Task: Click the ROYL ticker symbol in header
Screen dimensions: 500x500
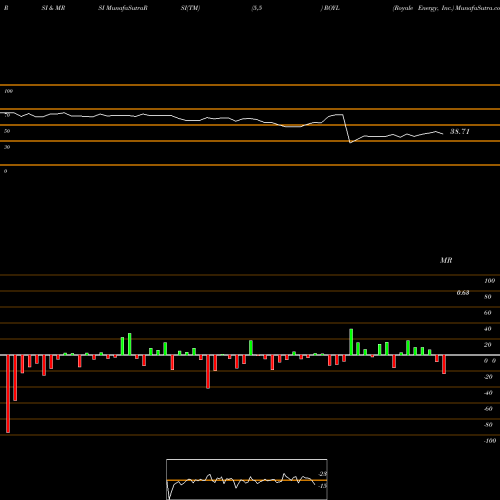Action: pos(332,8)
